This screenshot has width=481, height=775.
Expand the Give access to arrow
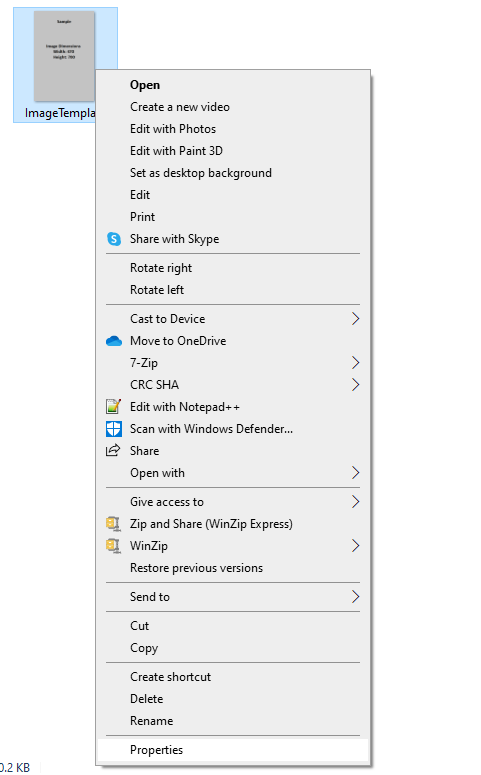pyautogui.click(x=355, y=502)
